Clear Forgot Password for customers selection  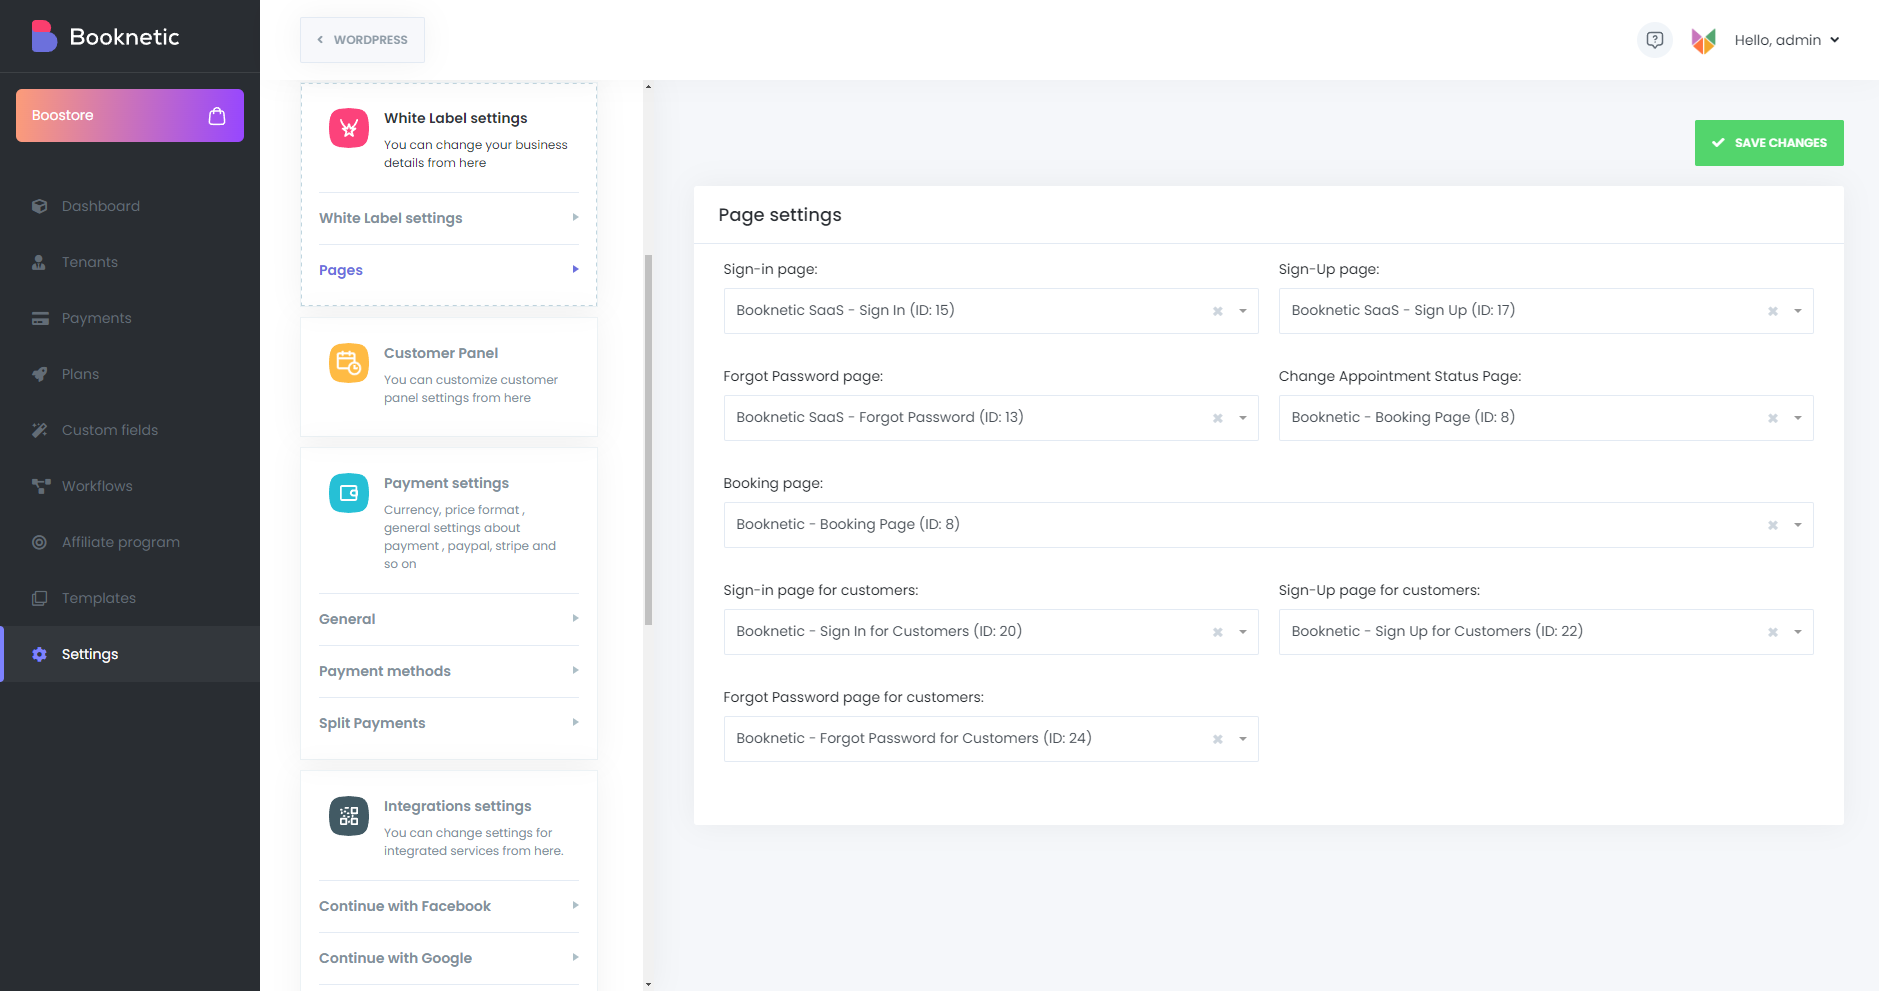1218,739
